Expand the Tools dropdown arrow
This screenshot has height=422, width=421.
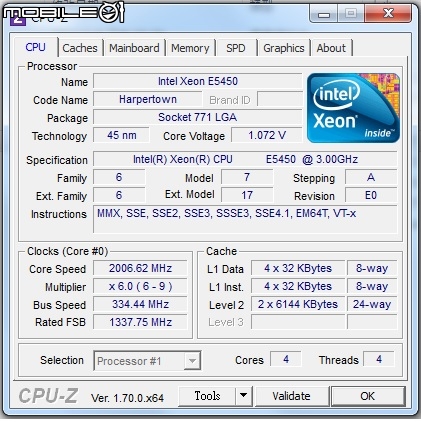pyautogui.click(x=244, y=396)
